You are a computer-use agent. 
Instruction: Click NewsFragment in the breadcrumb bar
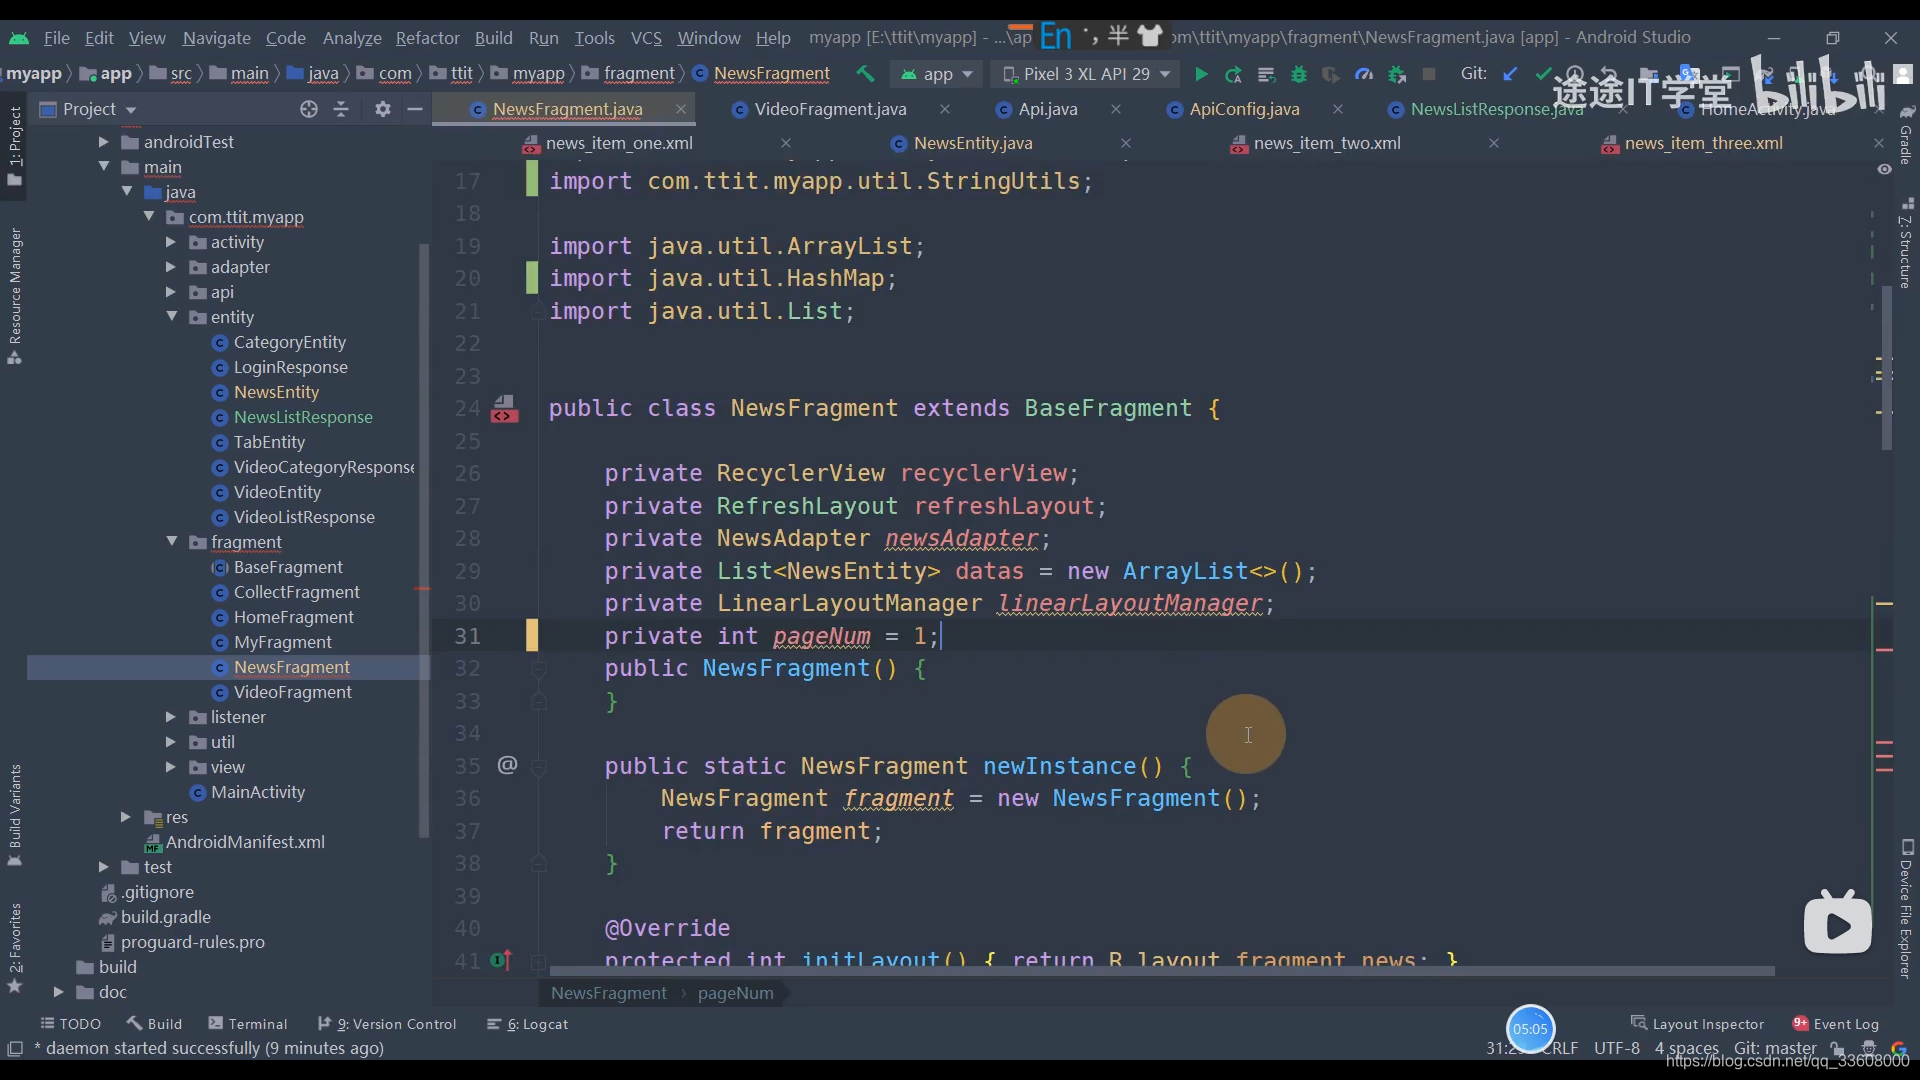click(x=608, y=993)
